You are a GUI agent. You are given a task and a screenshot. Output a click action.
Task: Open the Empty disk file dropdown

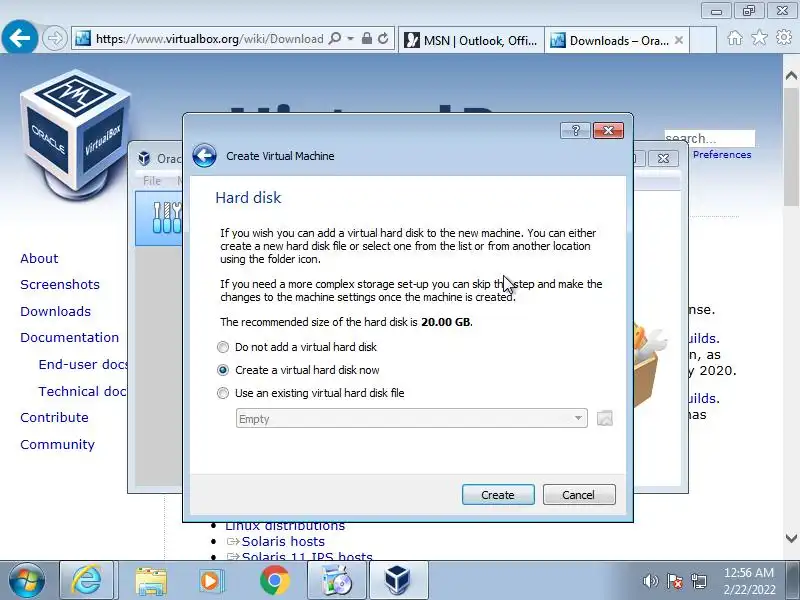pos(412,418)
